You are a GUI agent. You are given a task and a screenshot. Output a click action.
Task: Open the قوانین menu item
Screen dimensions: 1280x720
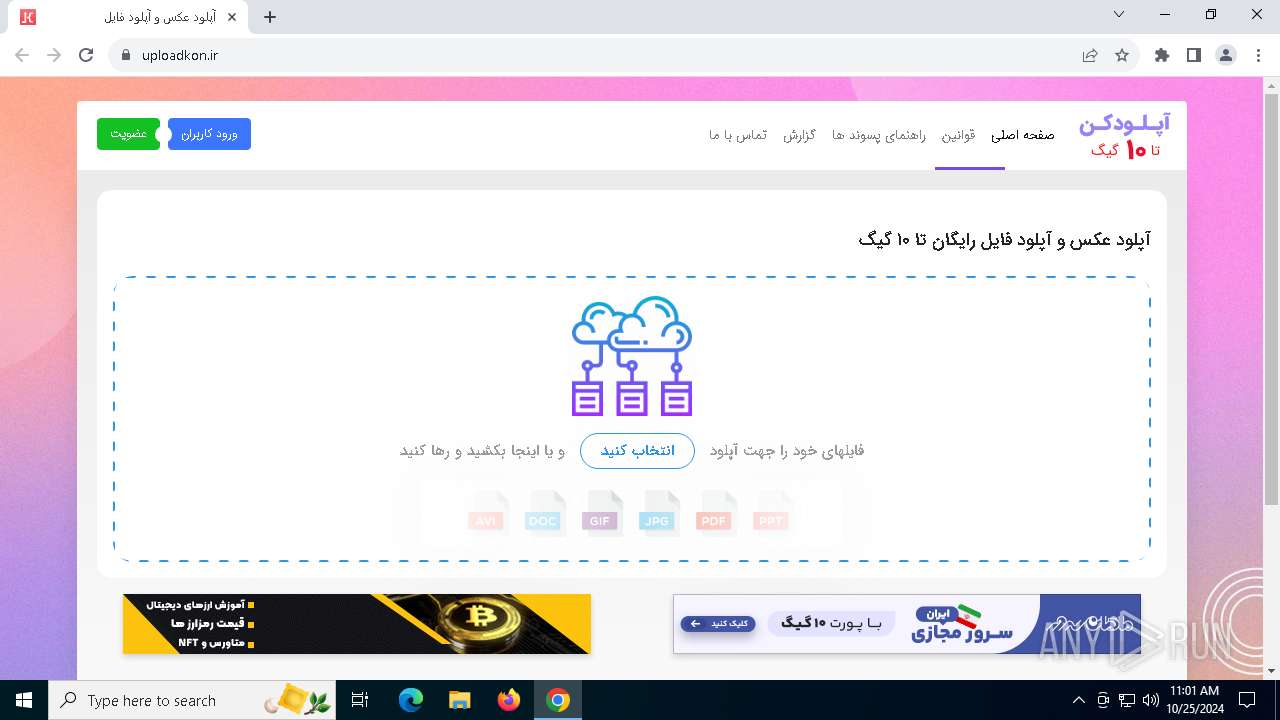click(958, 135)
